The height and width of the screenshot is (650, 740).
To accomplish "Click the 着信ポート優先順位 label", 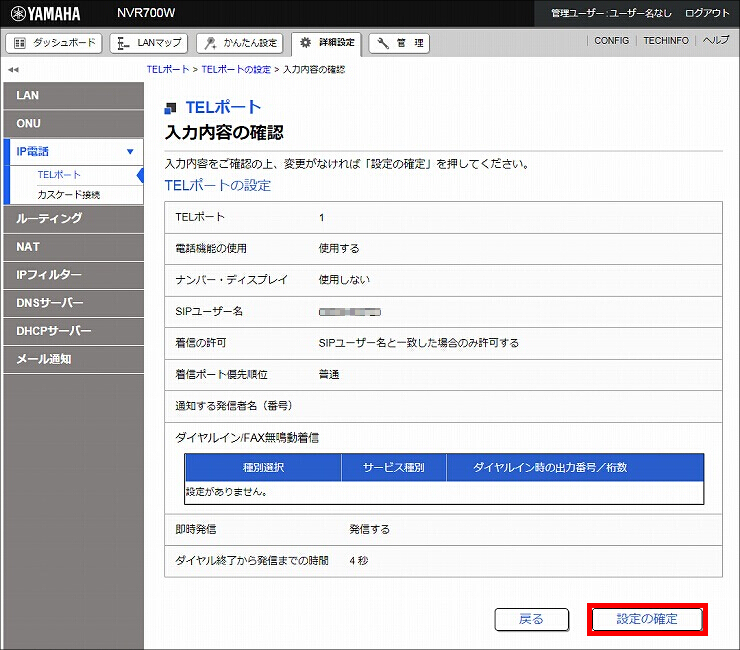I will (x=221, y=375).
